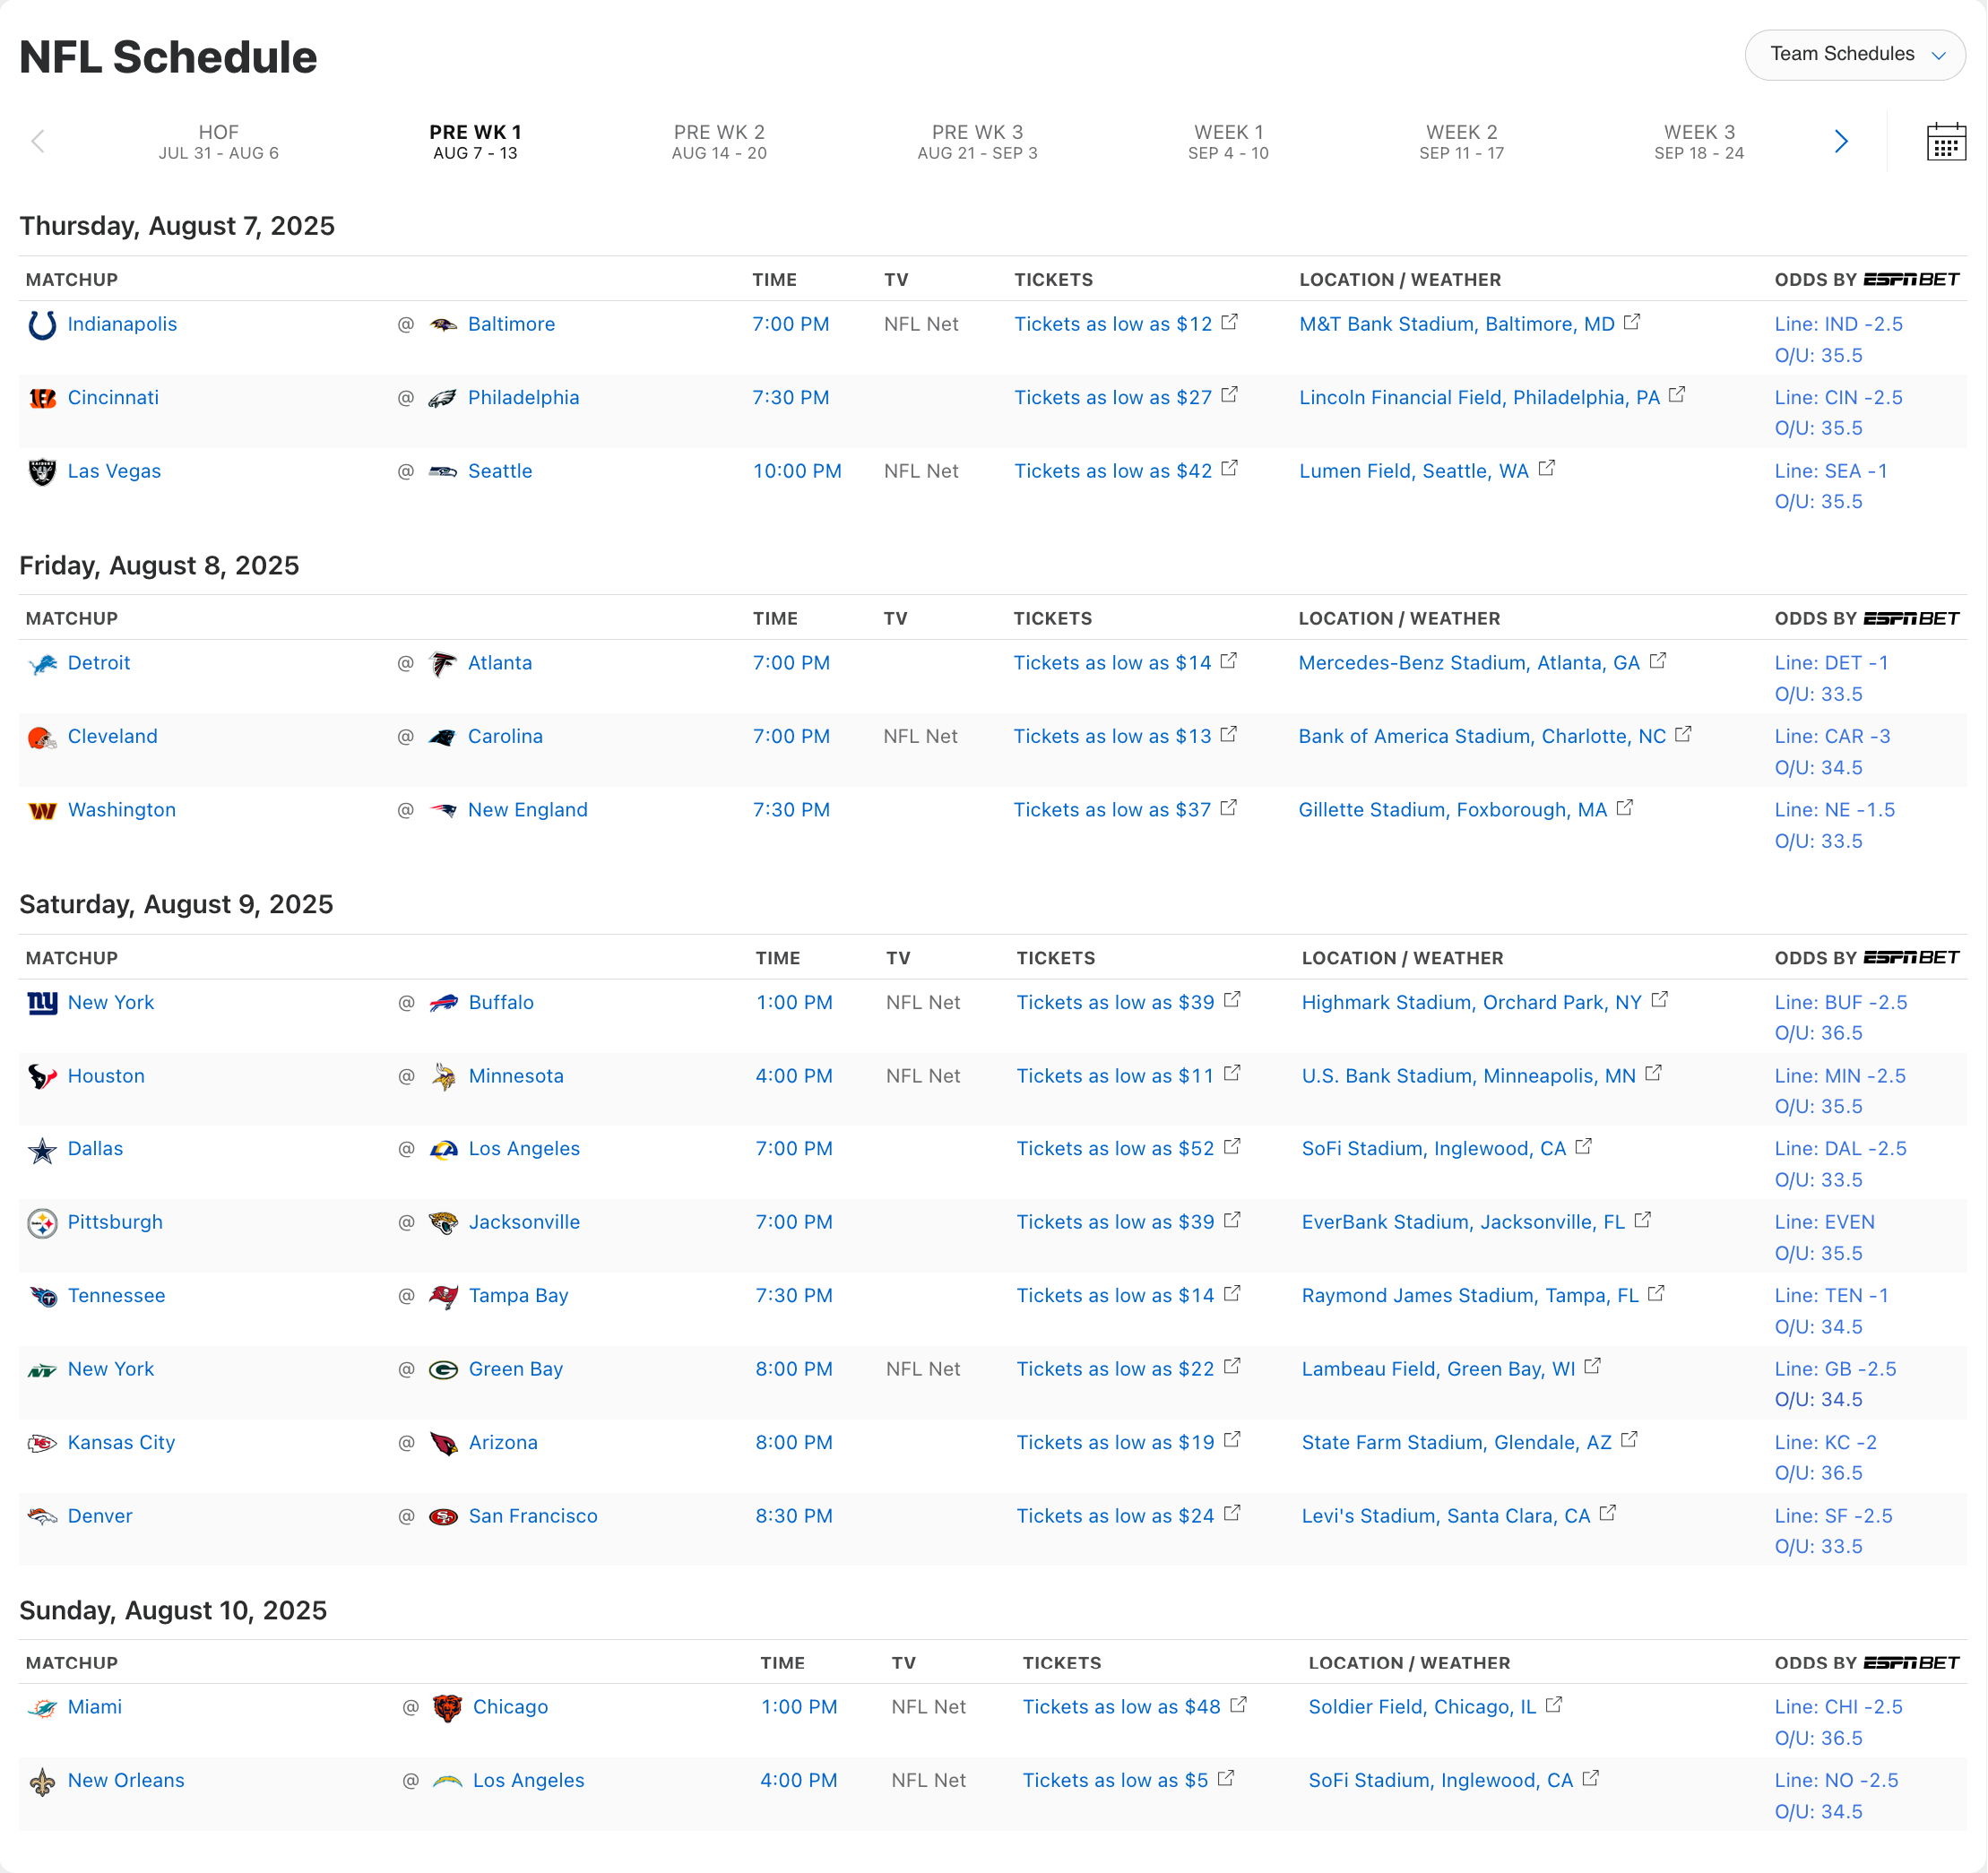Image resolution: width=1988 pixels, height=1873 pixels.
Task: Click the Buffalo Bills logo
Action: pyautogui.click(x=444, y=1003)
